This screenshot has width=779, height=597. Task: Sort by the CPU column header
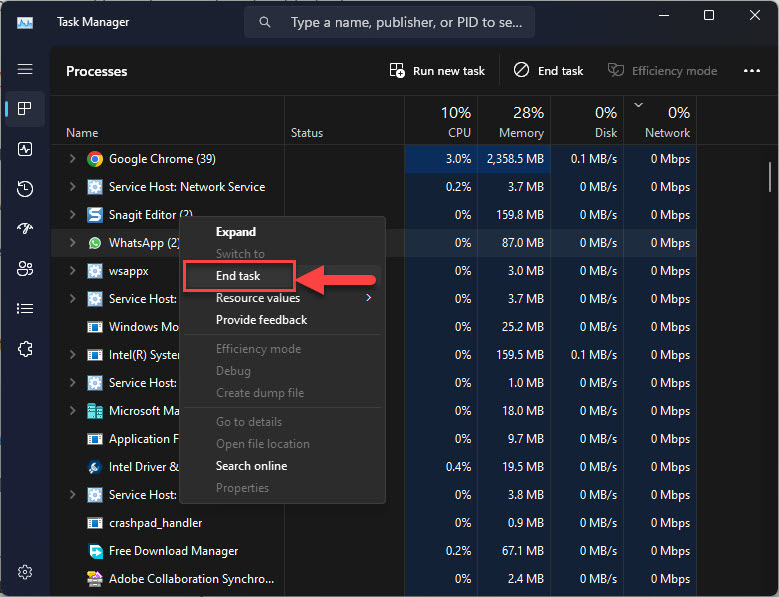441,121
